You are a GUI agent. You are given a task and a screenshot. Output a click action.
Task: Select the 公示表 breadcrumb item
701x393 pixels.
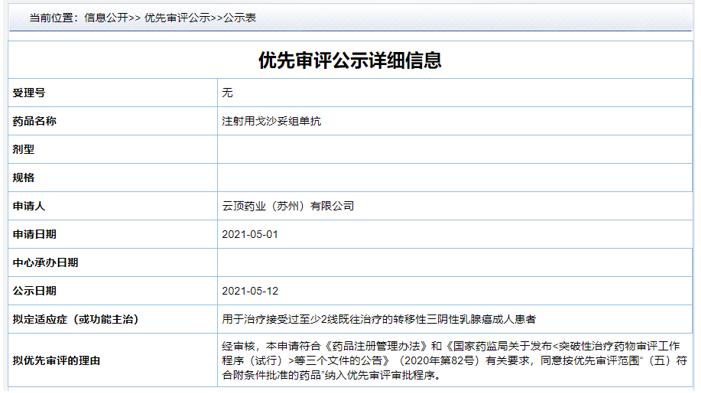[x=239, y=18]
